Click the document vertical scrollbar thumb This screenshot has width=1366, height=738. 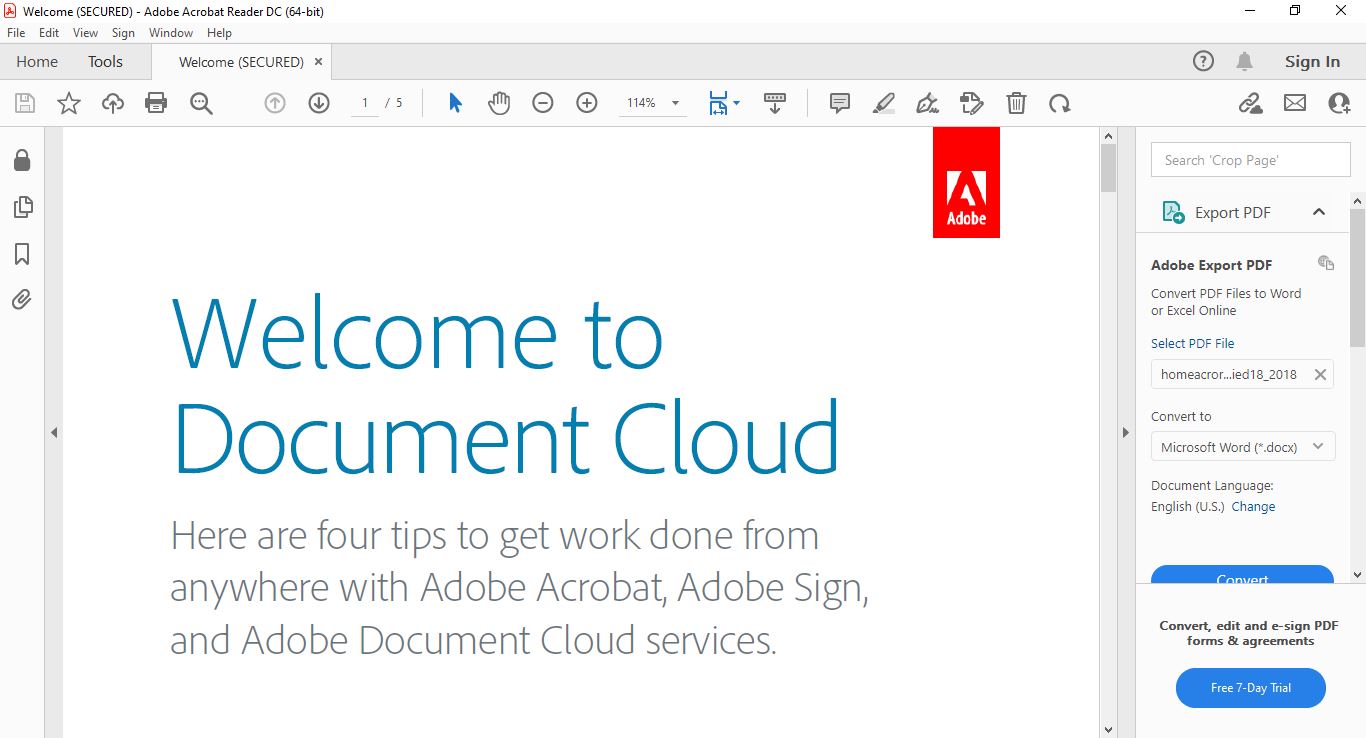(x=1108, y=167)
